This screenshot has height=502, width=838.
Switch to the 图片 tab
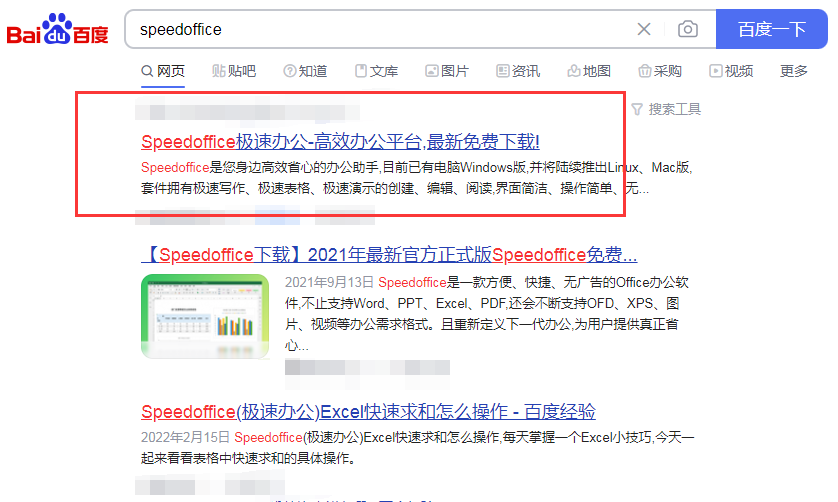447,71
